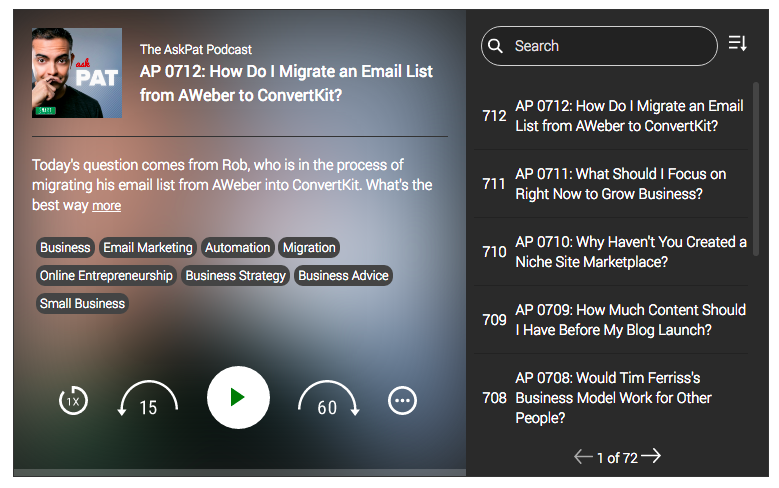Click the episode list scrollbar
The image size is (779, 488).
coord(756,169)
